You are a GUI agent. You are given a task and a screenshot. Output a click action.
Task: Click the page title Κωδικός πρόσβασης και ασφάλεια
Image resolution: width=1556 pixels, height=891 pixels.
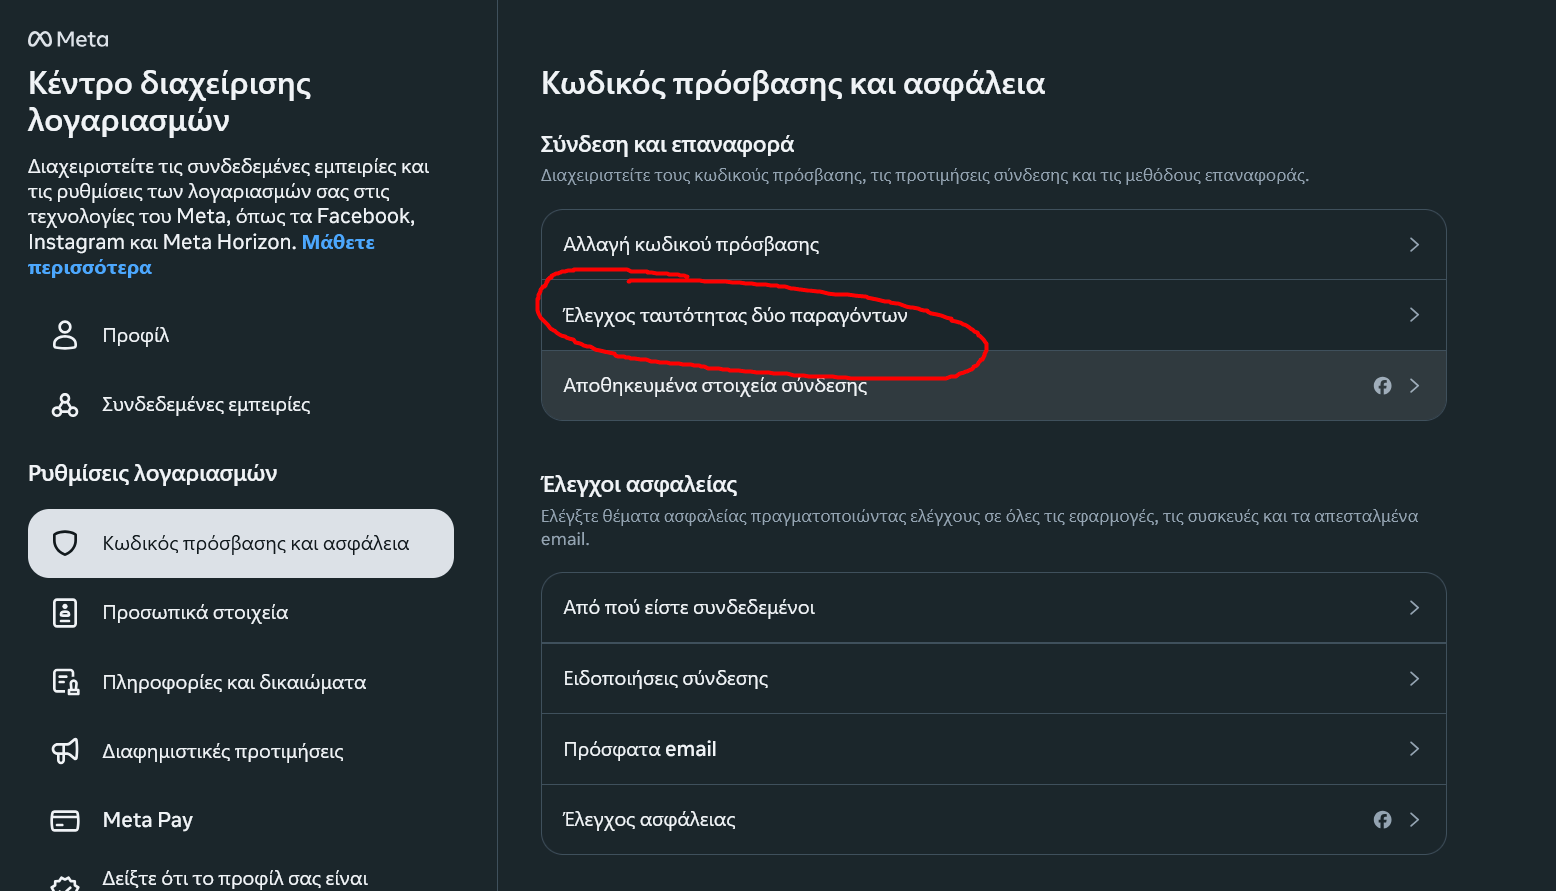[x=793, y=84]
